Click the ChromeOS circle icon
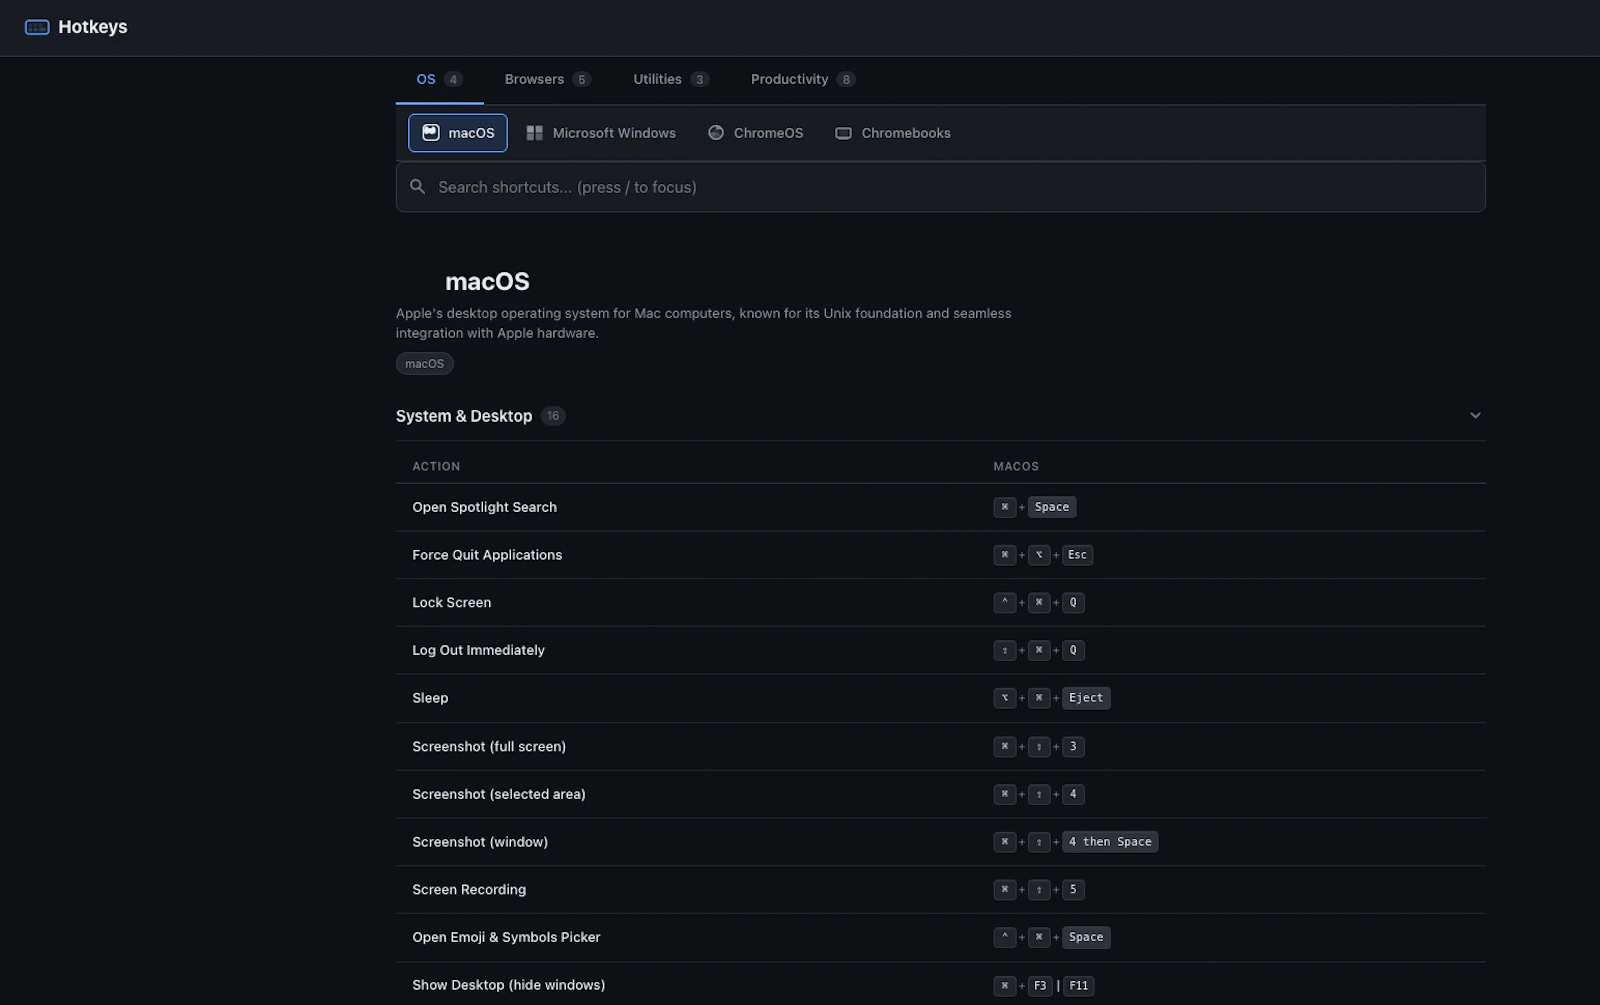Image resolution: width=1600 pixels, height=1005 pixels. (x=716, y=133)
